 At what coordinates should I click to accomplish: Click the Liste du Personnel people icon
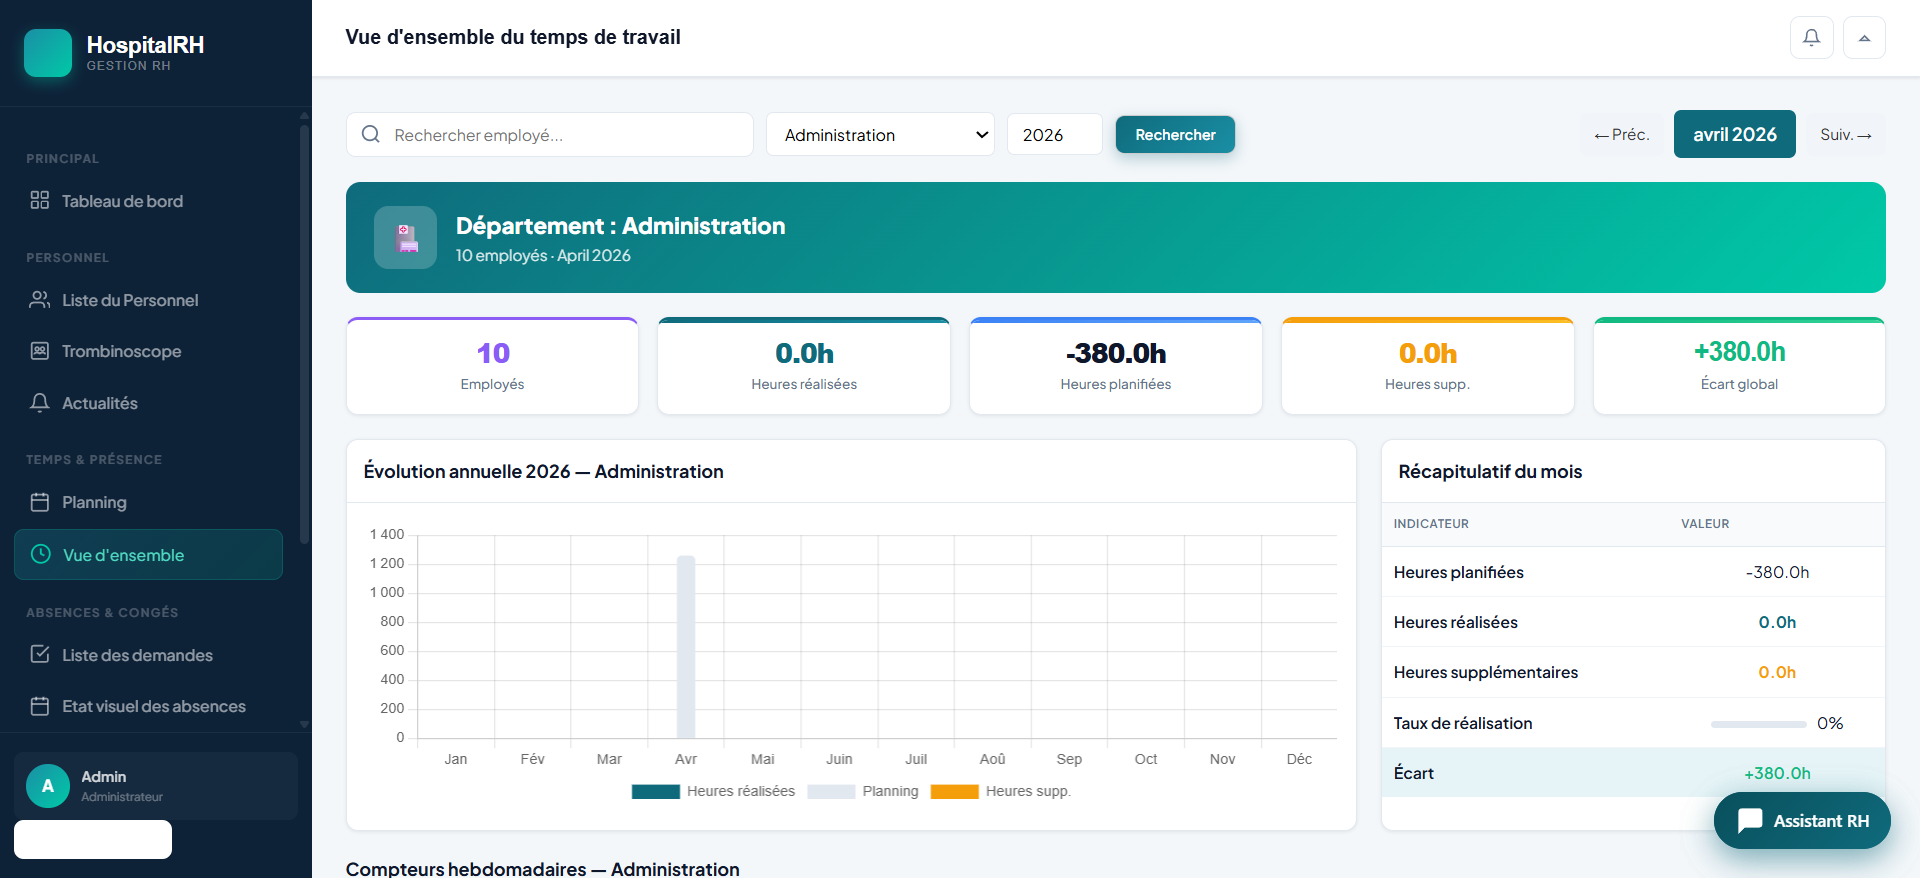(x=40, y=300)
